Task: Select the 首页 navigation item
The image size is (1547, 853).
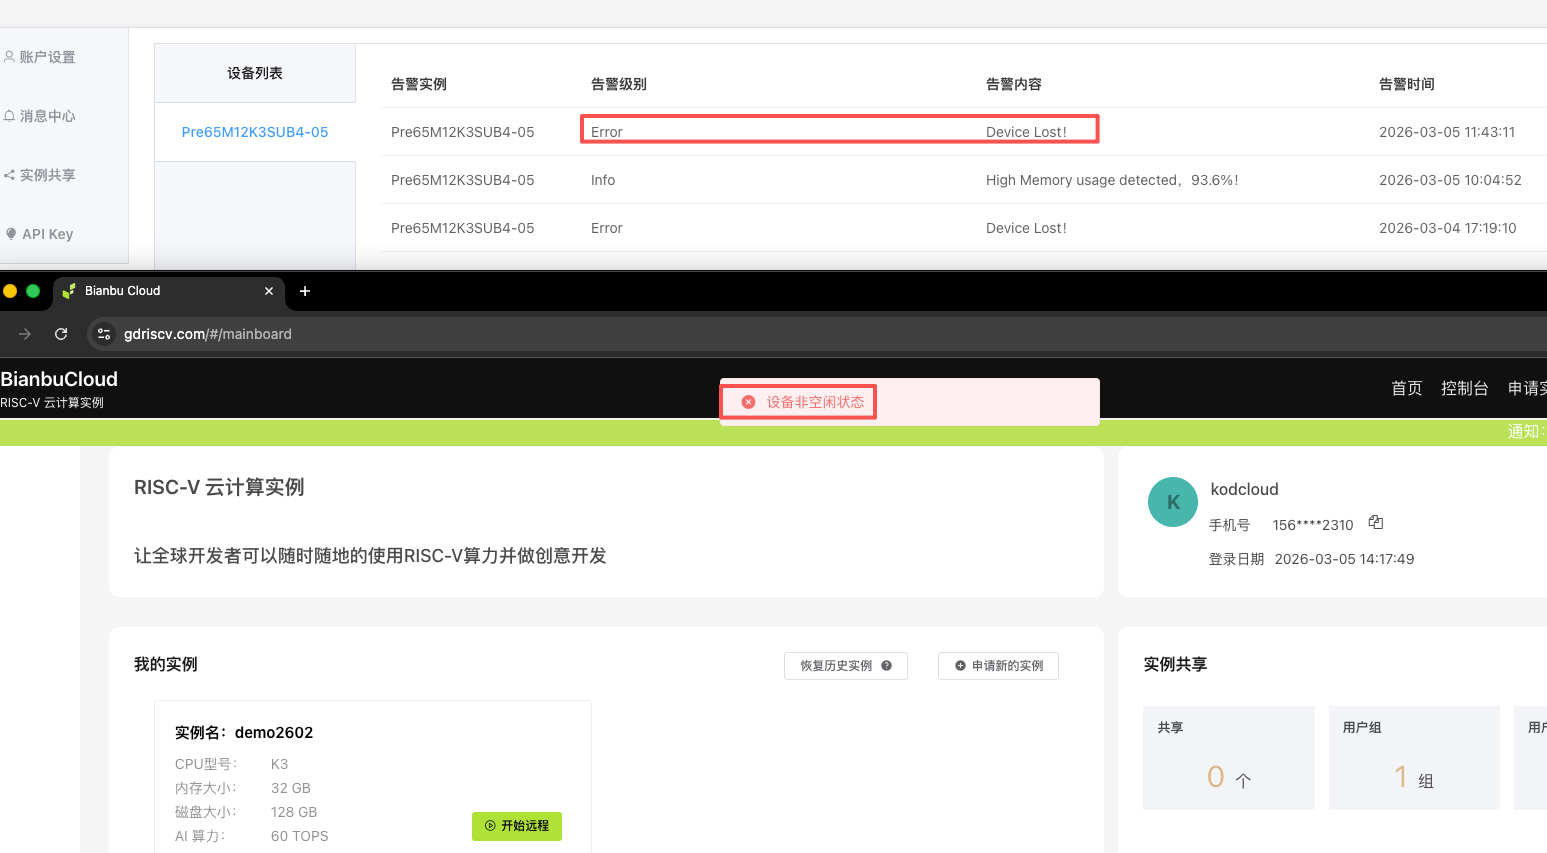Action: [x=1406, y=388]
